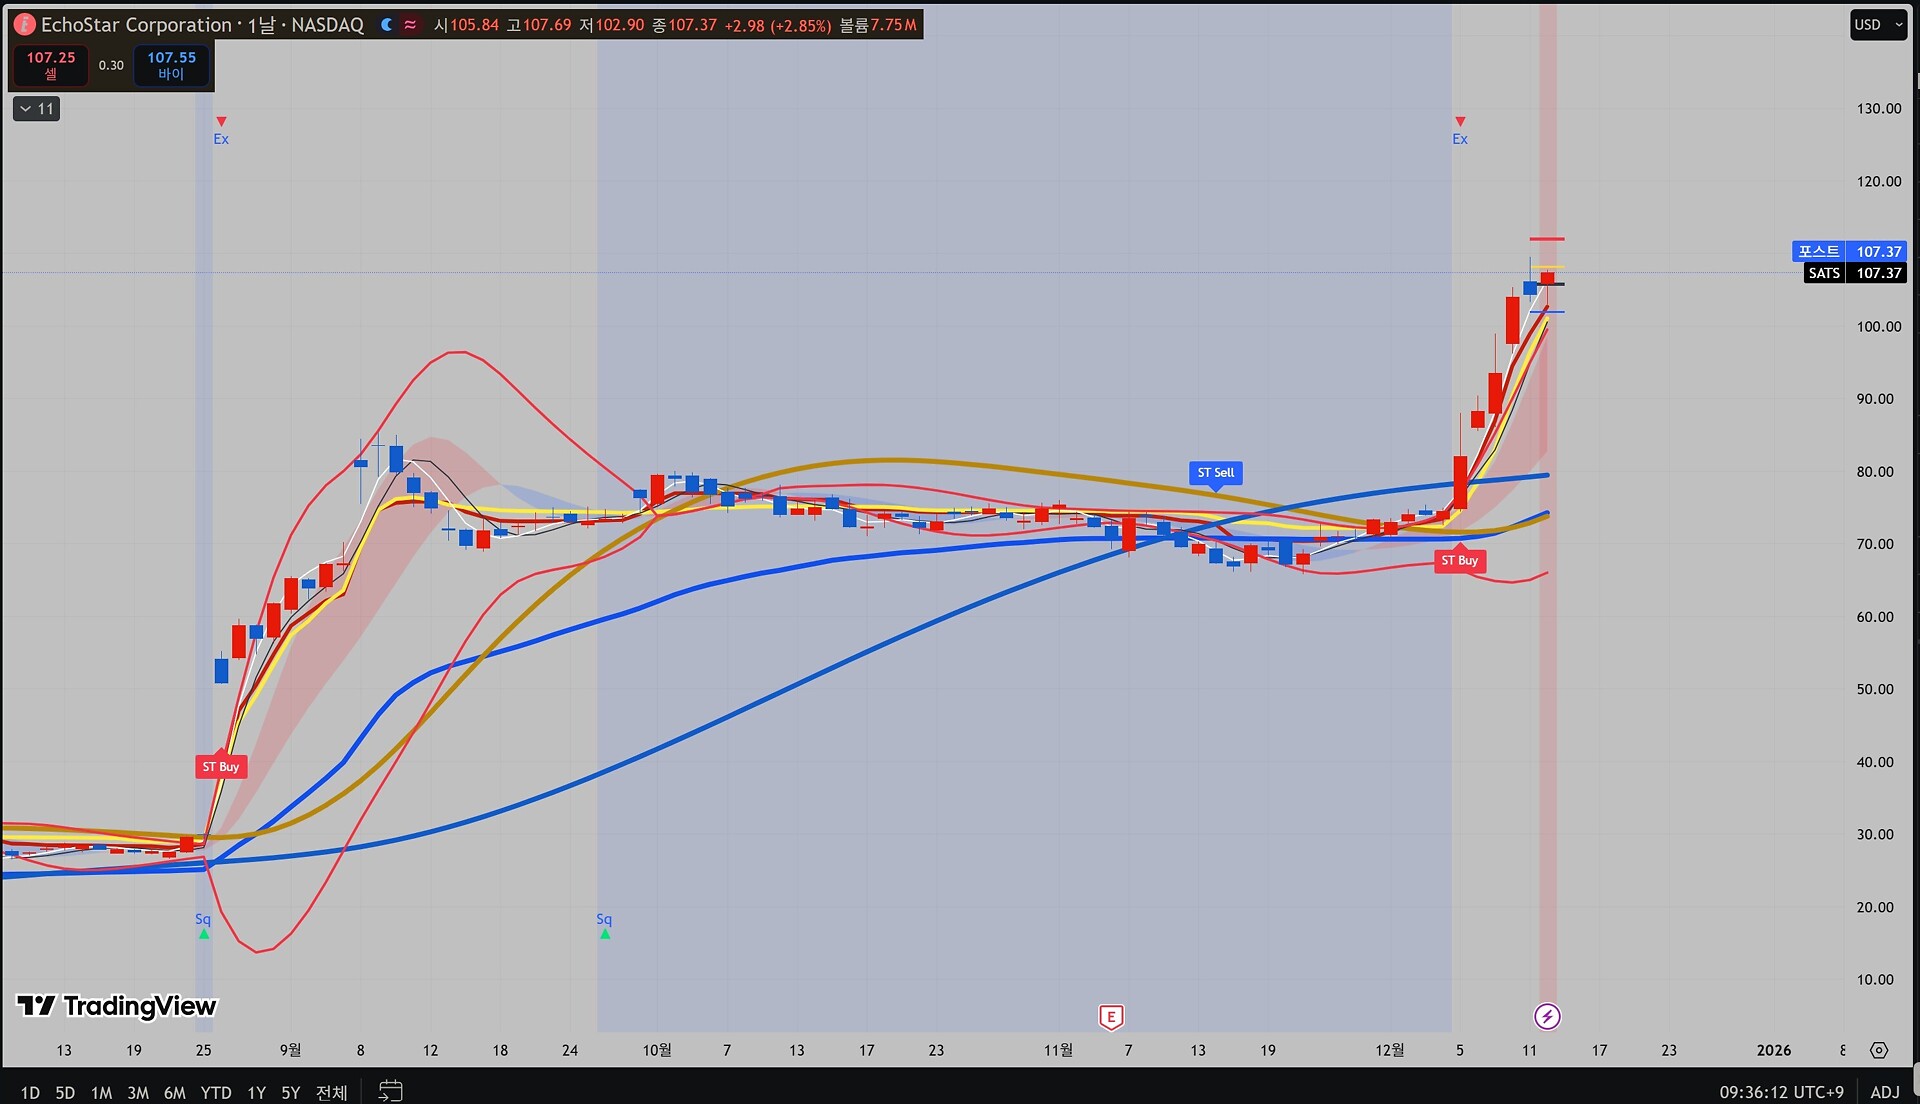This screenshot has width=1920, height=1104.
Task: Open the USD currency dropdown
Action: pos(1878,25)
